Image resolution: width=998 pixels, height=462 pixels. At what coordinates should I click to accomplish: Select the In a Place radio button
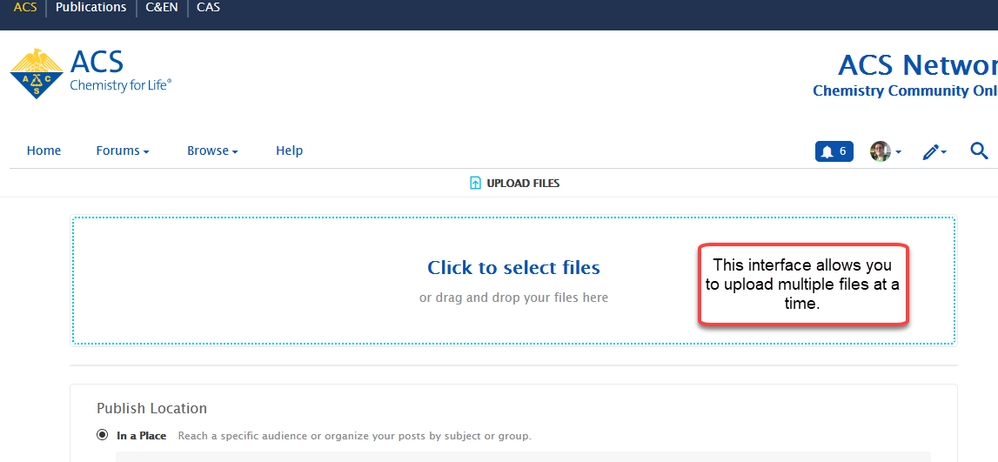pos(102,435)
